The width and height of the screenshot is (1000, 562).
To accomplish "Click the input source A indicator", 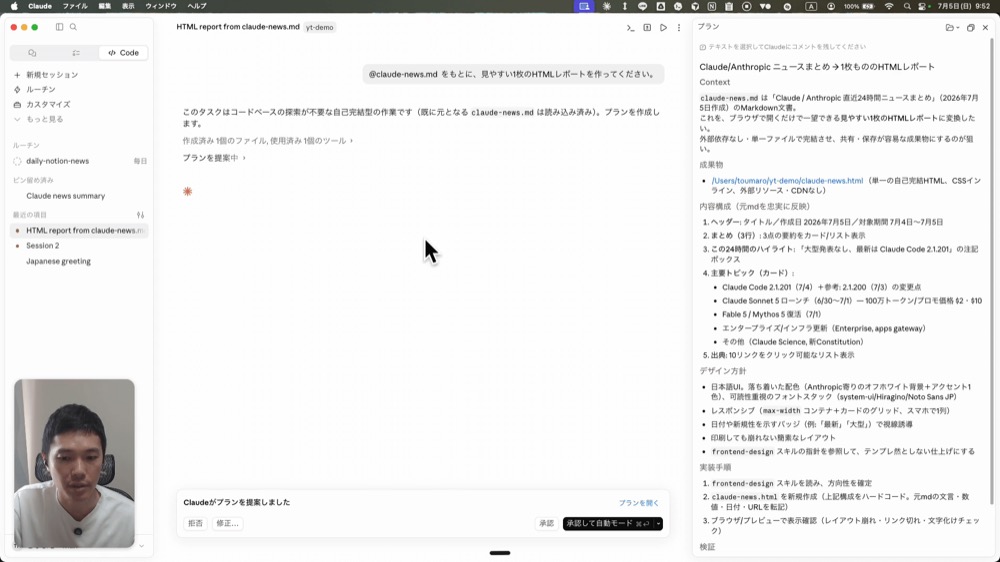I will pos(811,6).
